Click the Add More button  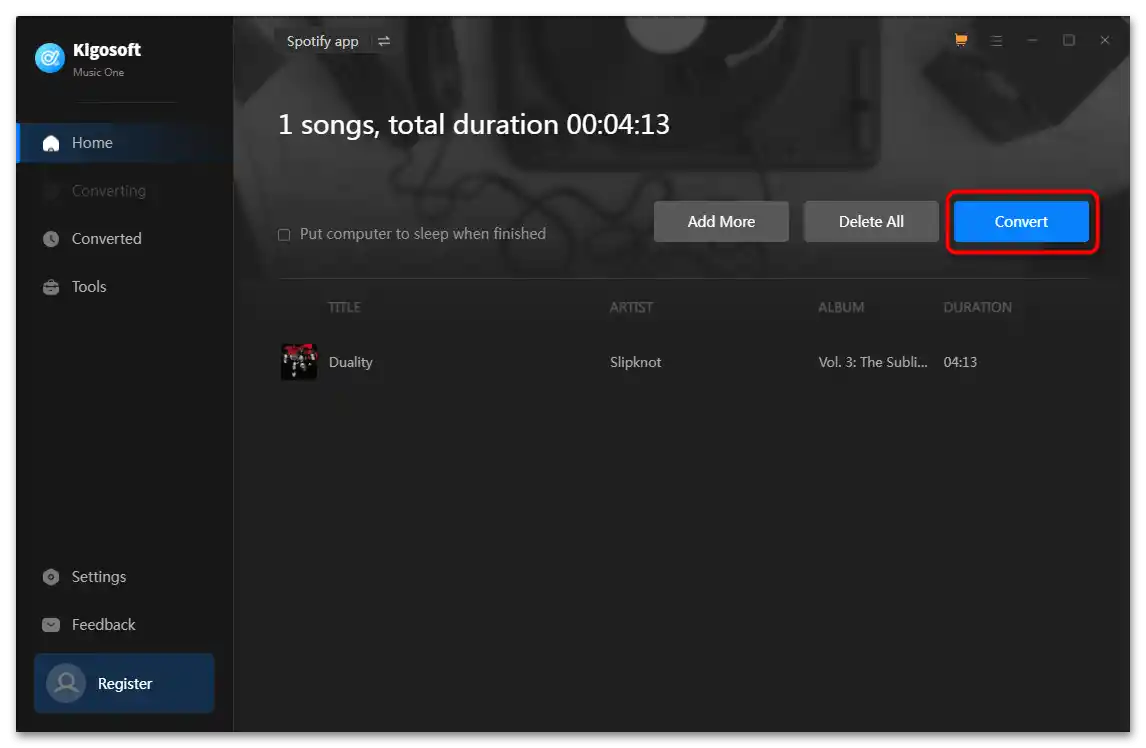point(721,222)
